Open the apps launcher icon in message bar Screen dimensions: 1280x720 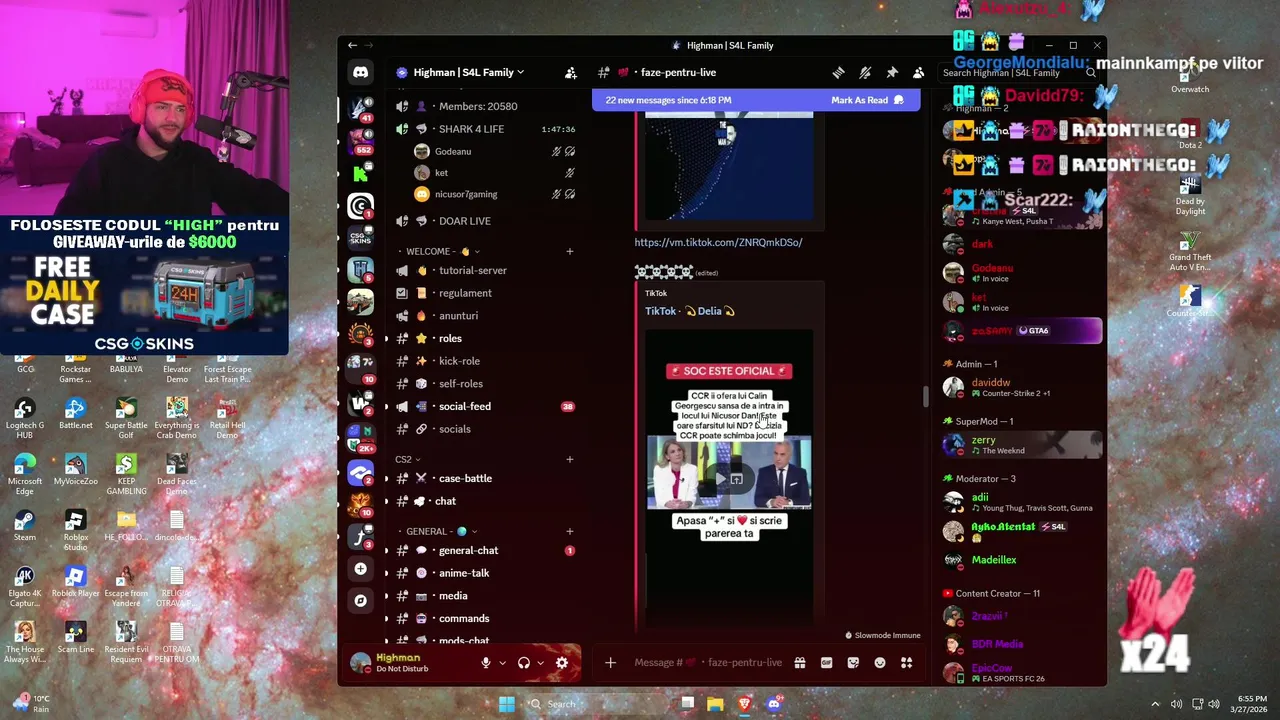click(906, 662)
